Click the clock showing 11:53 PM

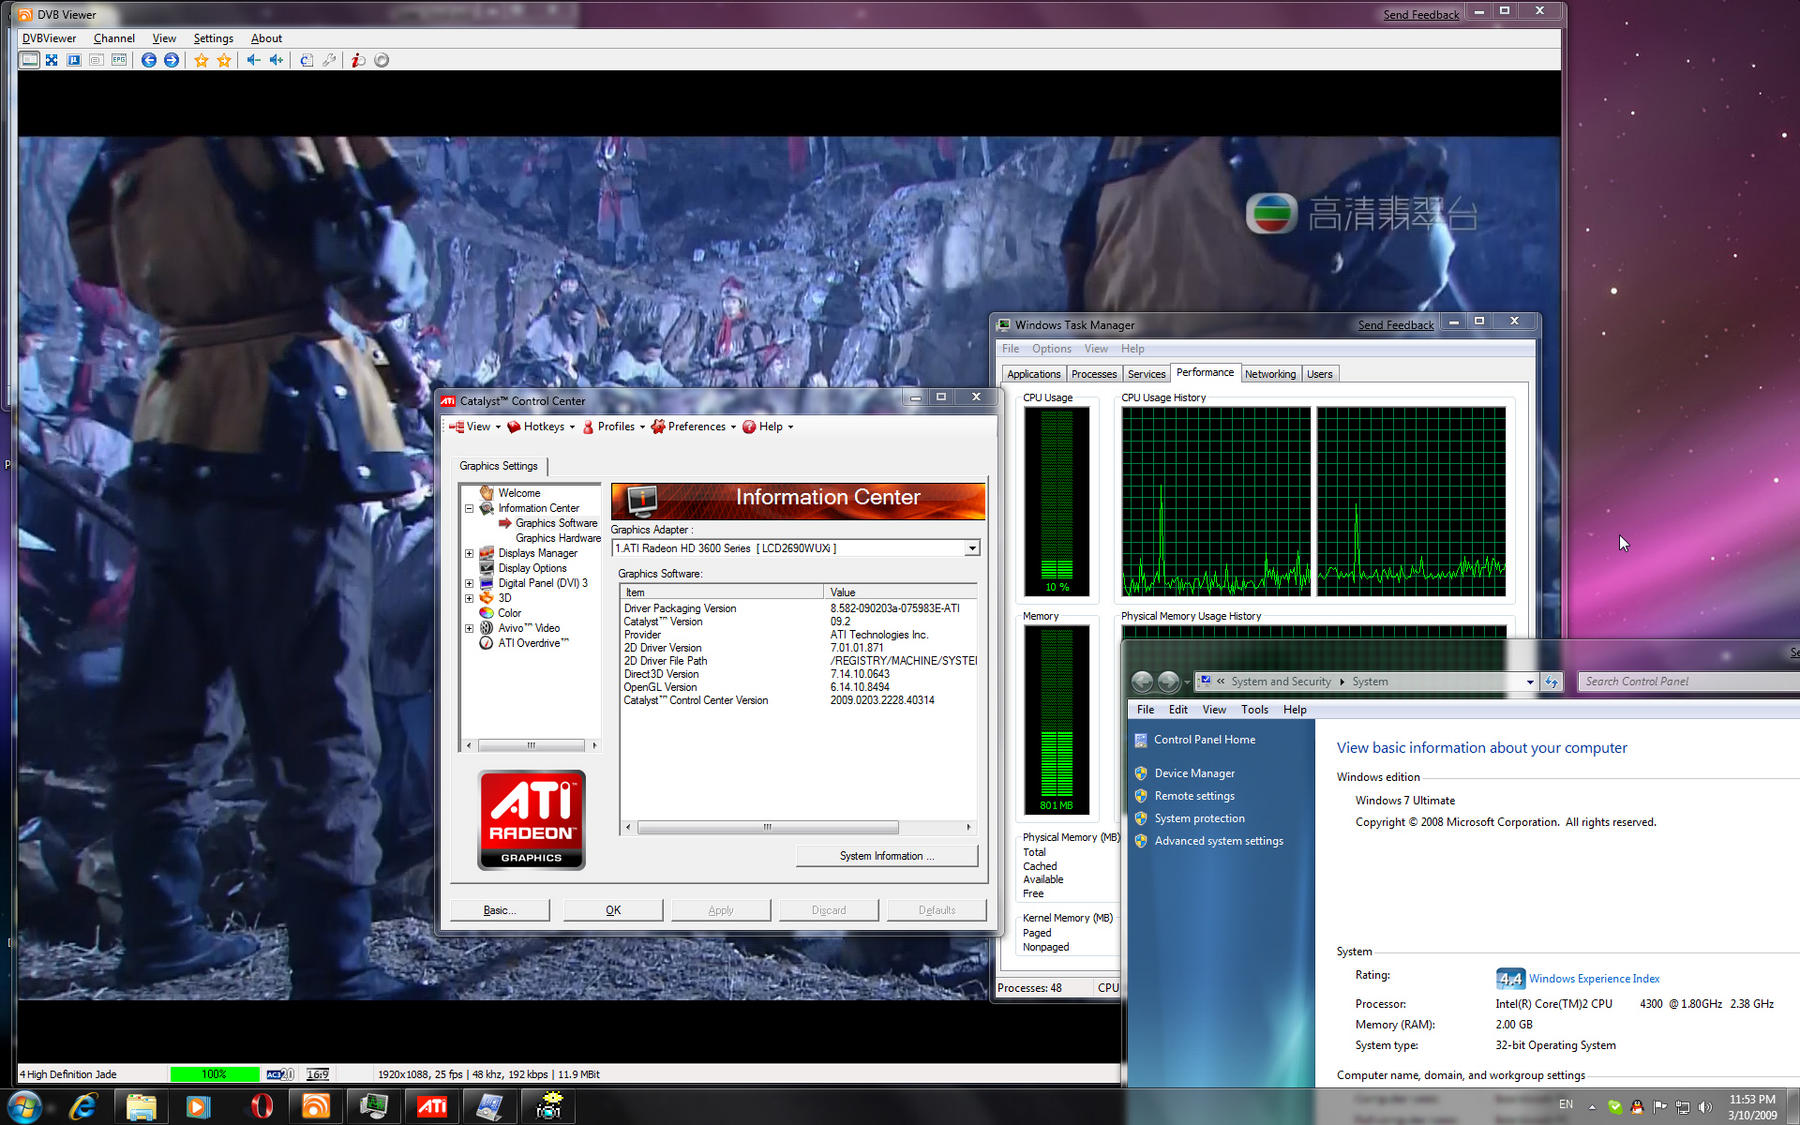(1752, 1099)
